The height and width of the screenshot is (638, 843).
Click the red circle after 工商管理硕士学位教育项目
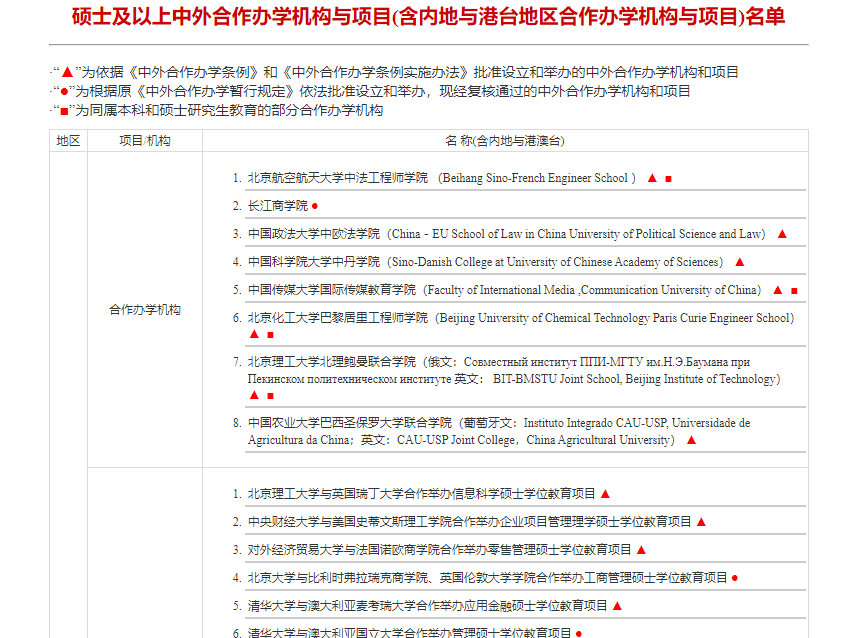[x=735, y=578]
